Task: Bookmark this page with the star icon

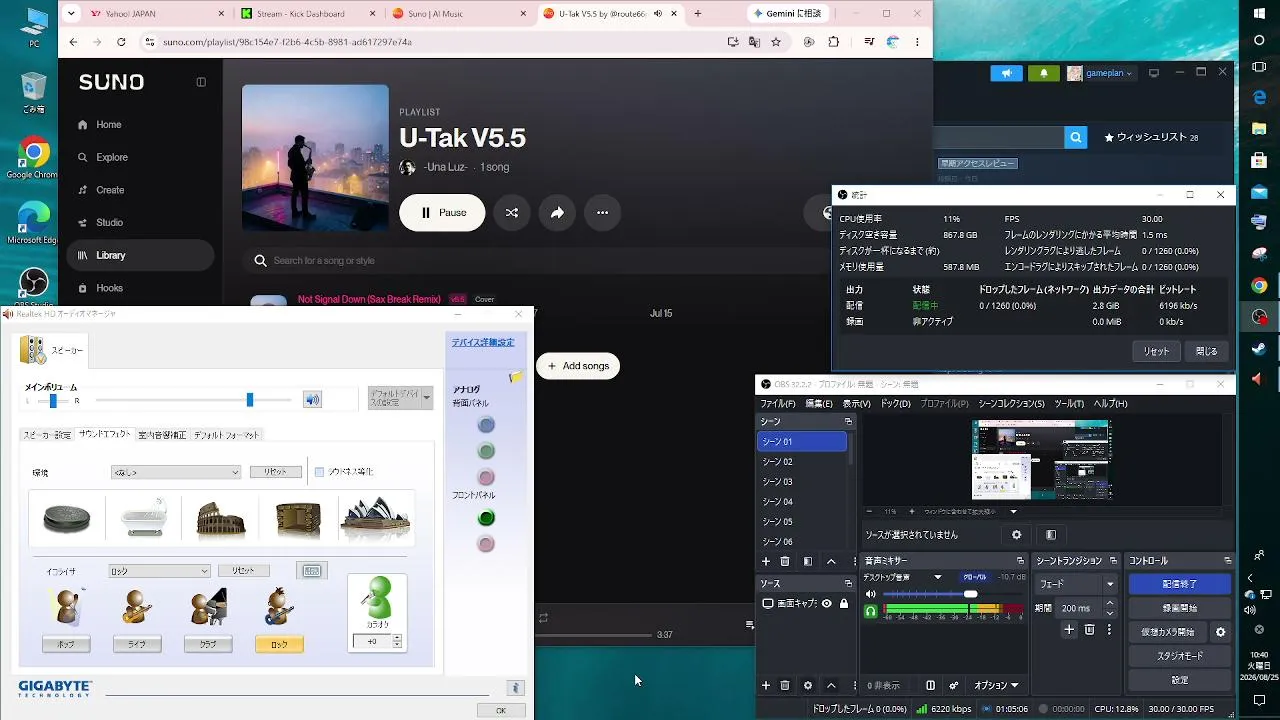Action: click(776, 42)
